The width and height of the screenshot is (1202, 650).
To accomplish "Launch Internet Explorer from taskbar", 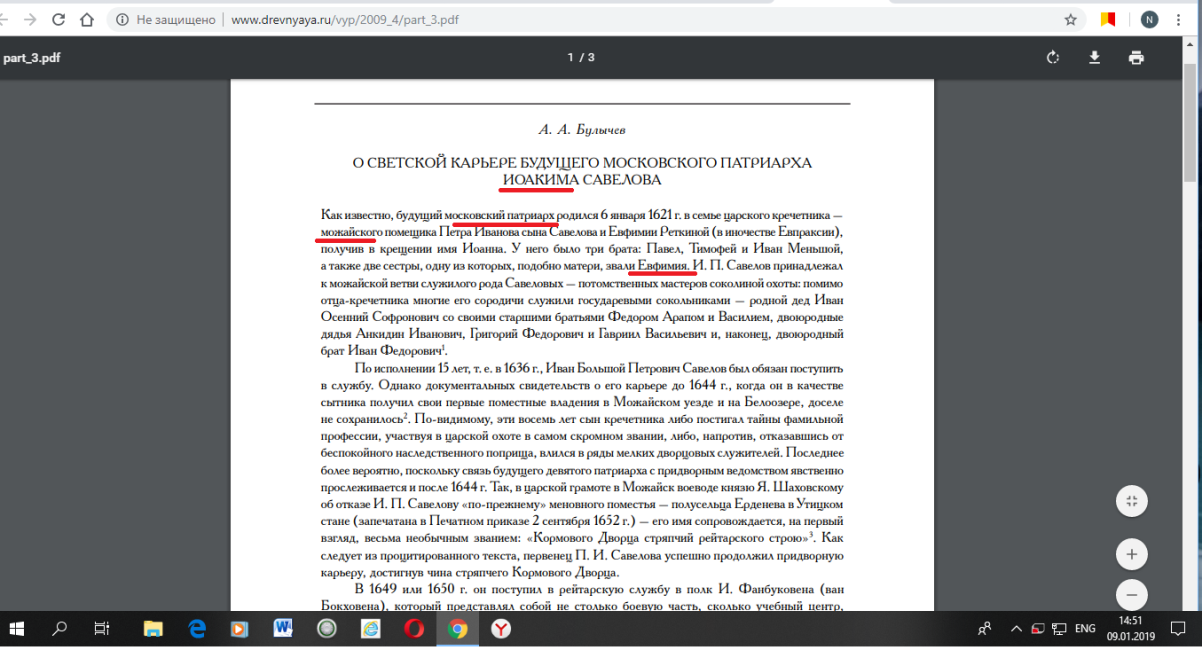I will pyautogui.click(x=370, y=629).
